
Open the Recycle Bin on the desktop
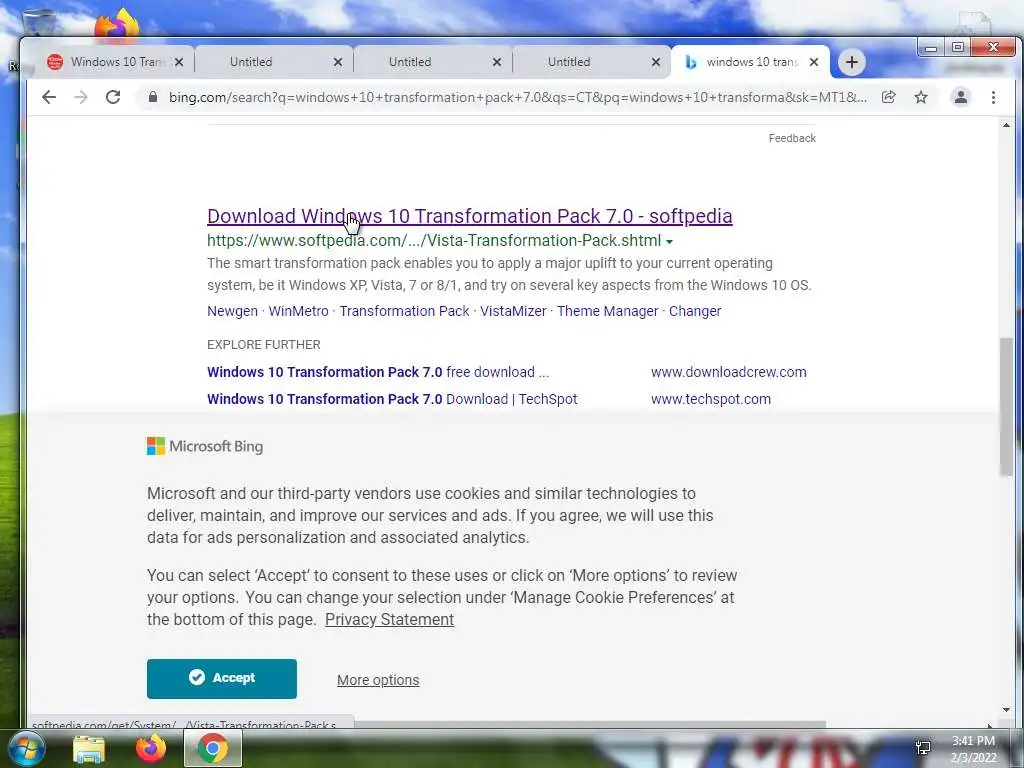coord(38,24)
